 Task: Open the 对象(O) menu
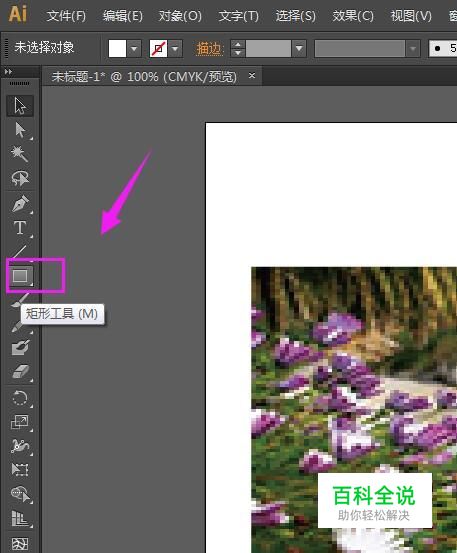click(180, 16)
